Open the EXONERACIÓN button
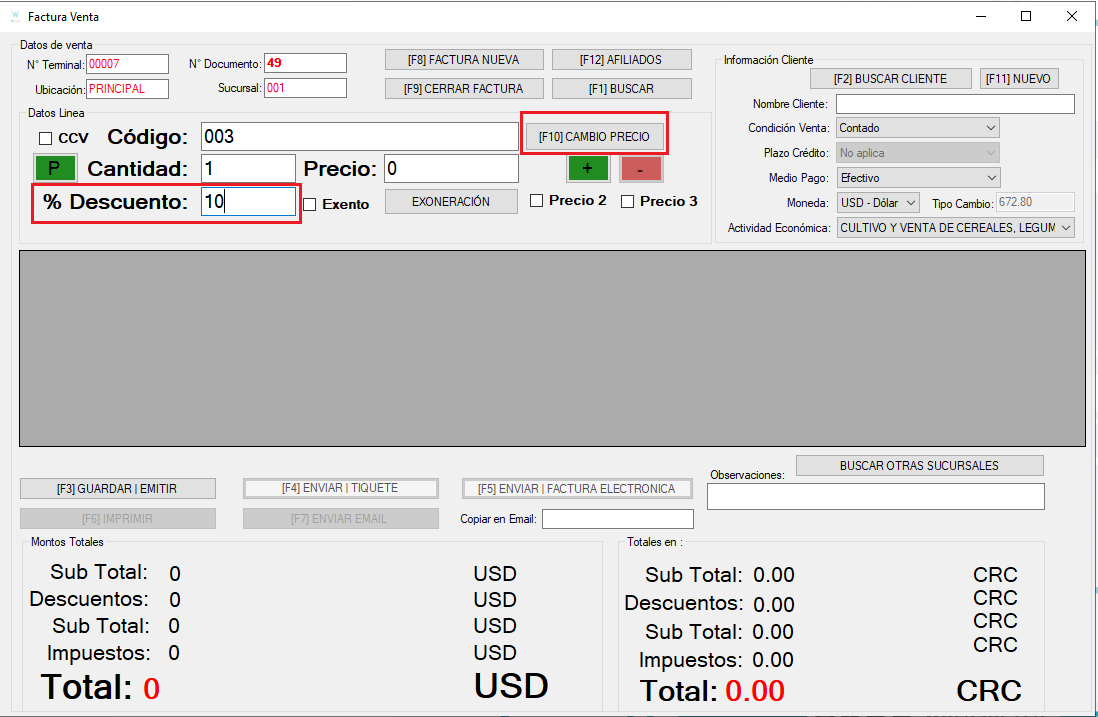The width and height of the screenshot is (1098, 717). [451, 202]
